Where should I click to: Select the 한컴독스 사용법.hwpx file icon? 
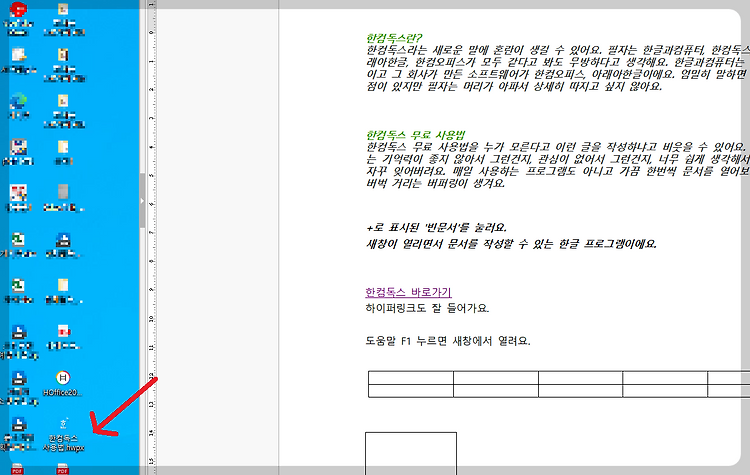tap(63, 435)
